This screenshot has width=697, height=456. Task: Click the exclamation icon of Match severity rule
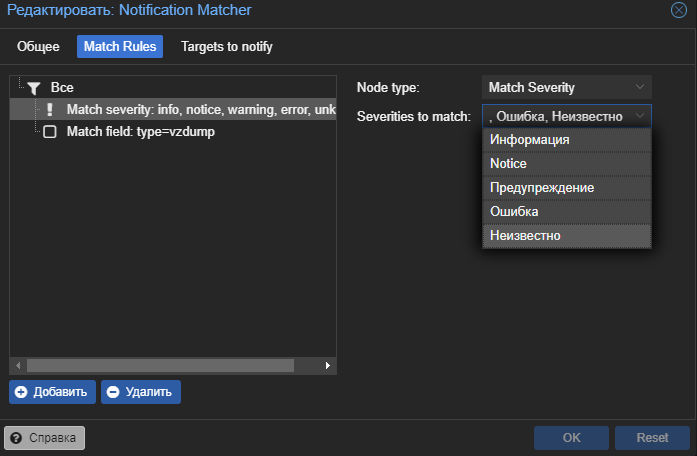point(49,110)
